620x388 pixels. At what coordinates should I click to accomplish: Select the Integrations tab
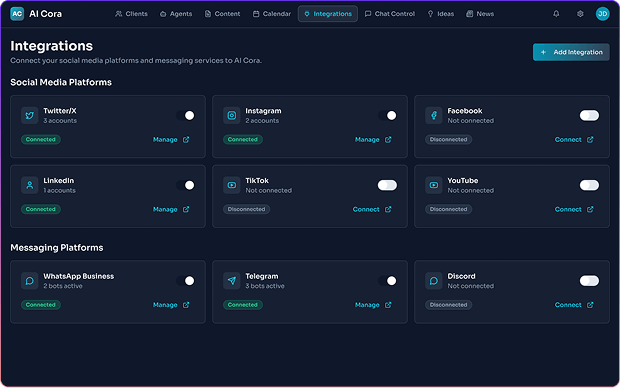pos(328,14)
